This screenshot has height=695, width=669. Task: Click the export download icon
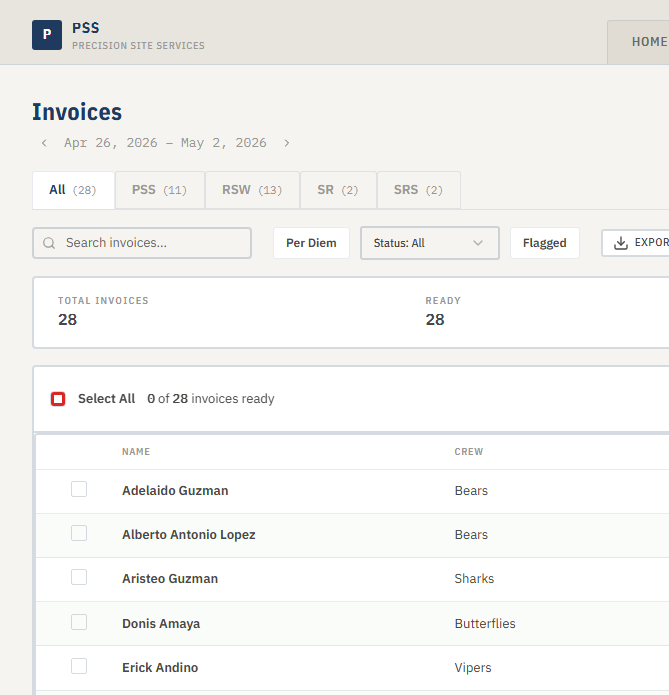[621, 243]
